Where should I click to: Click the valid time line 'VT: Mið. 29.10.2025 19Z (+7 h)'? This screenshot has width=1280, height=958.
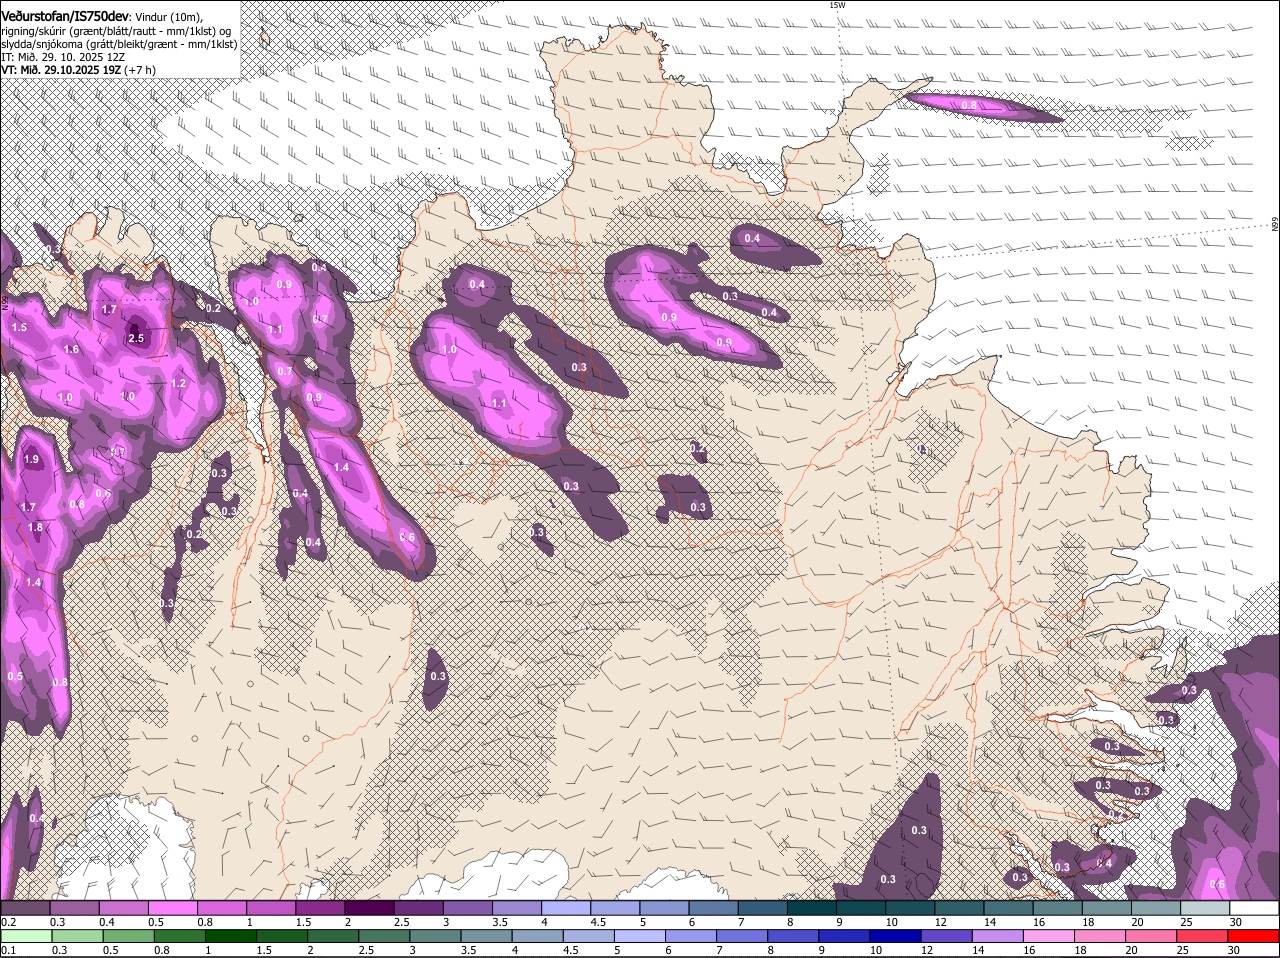point(78,70)
